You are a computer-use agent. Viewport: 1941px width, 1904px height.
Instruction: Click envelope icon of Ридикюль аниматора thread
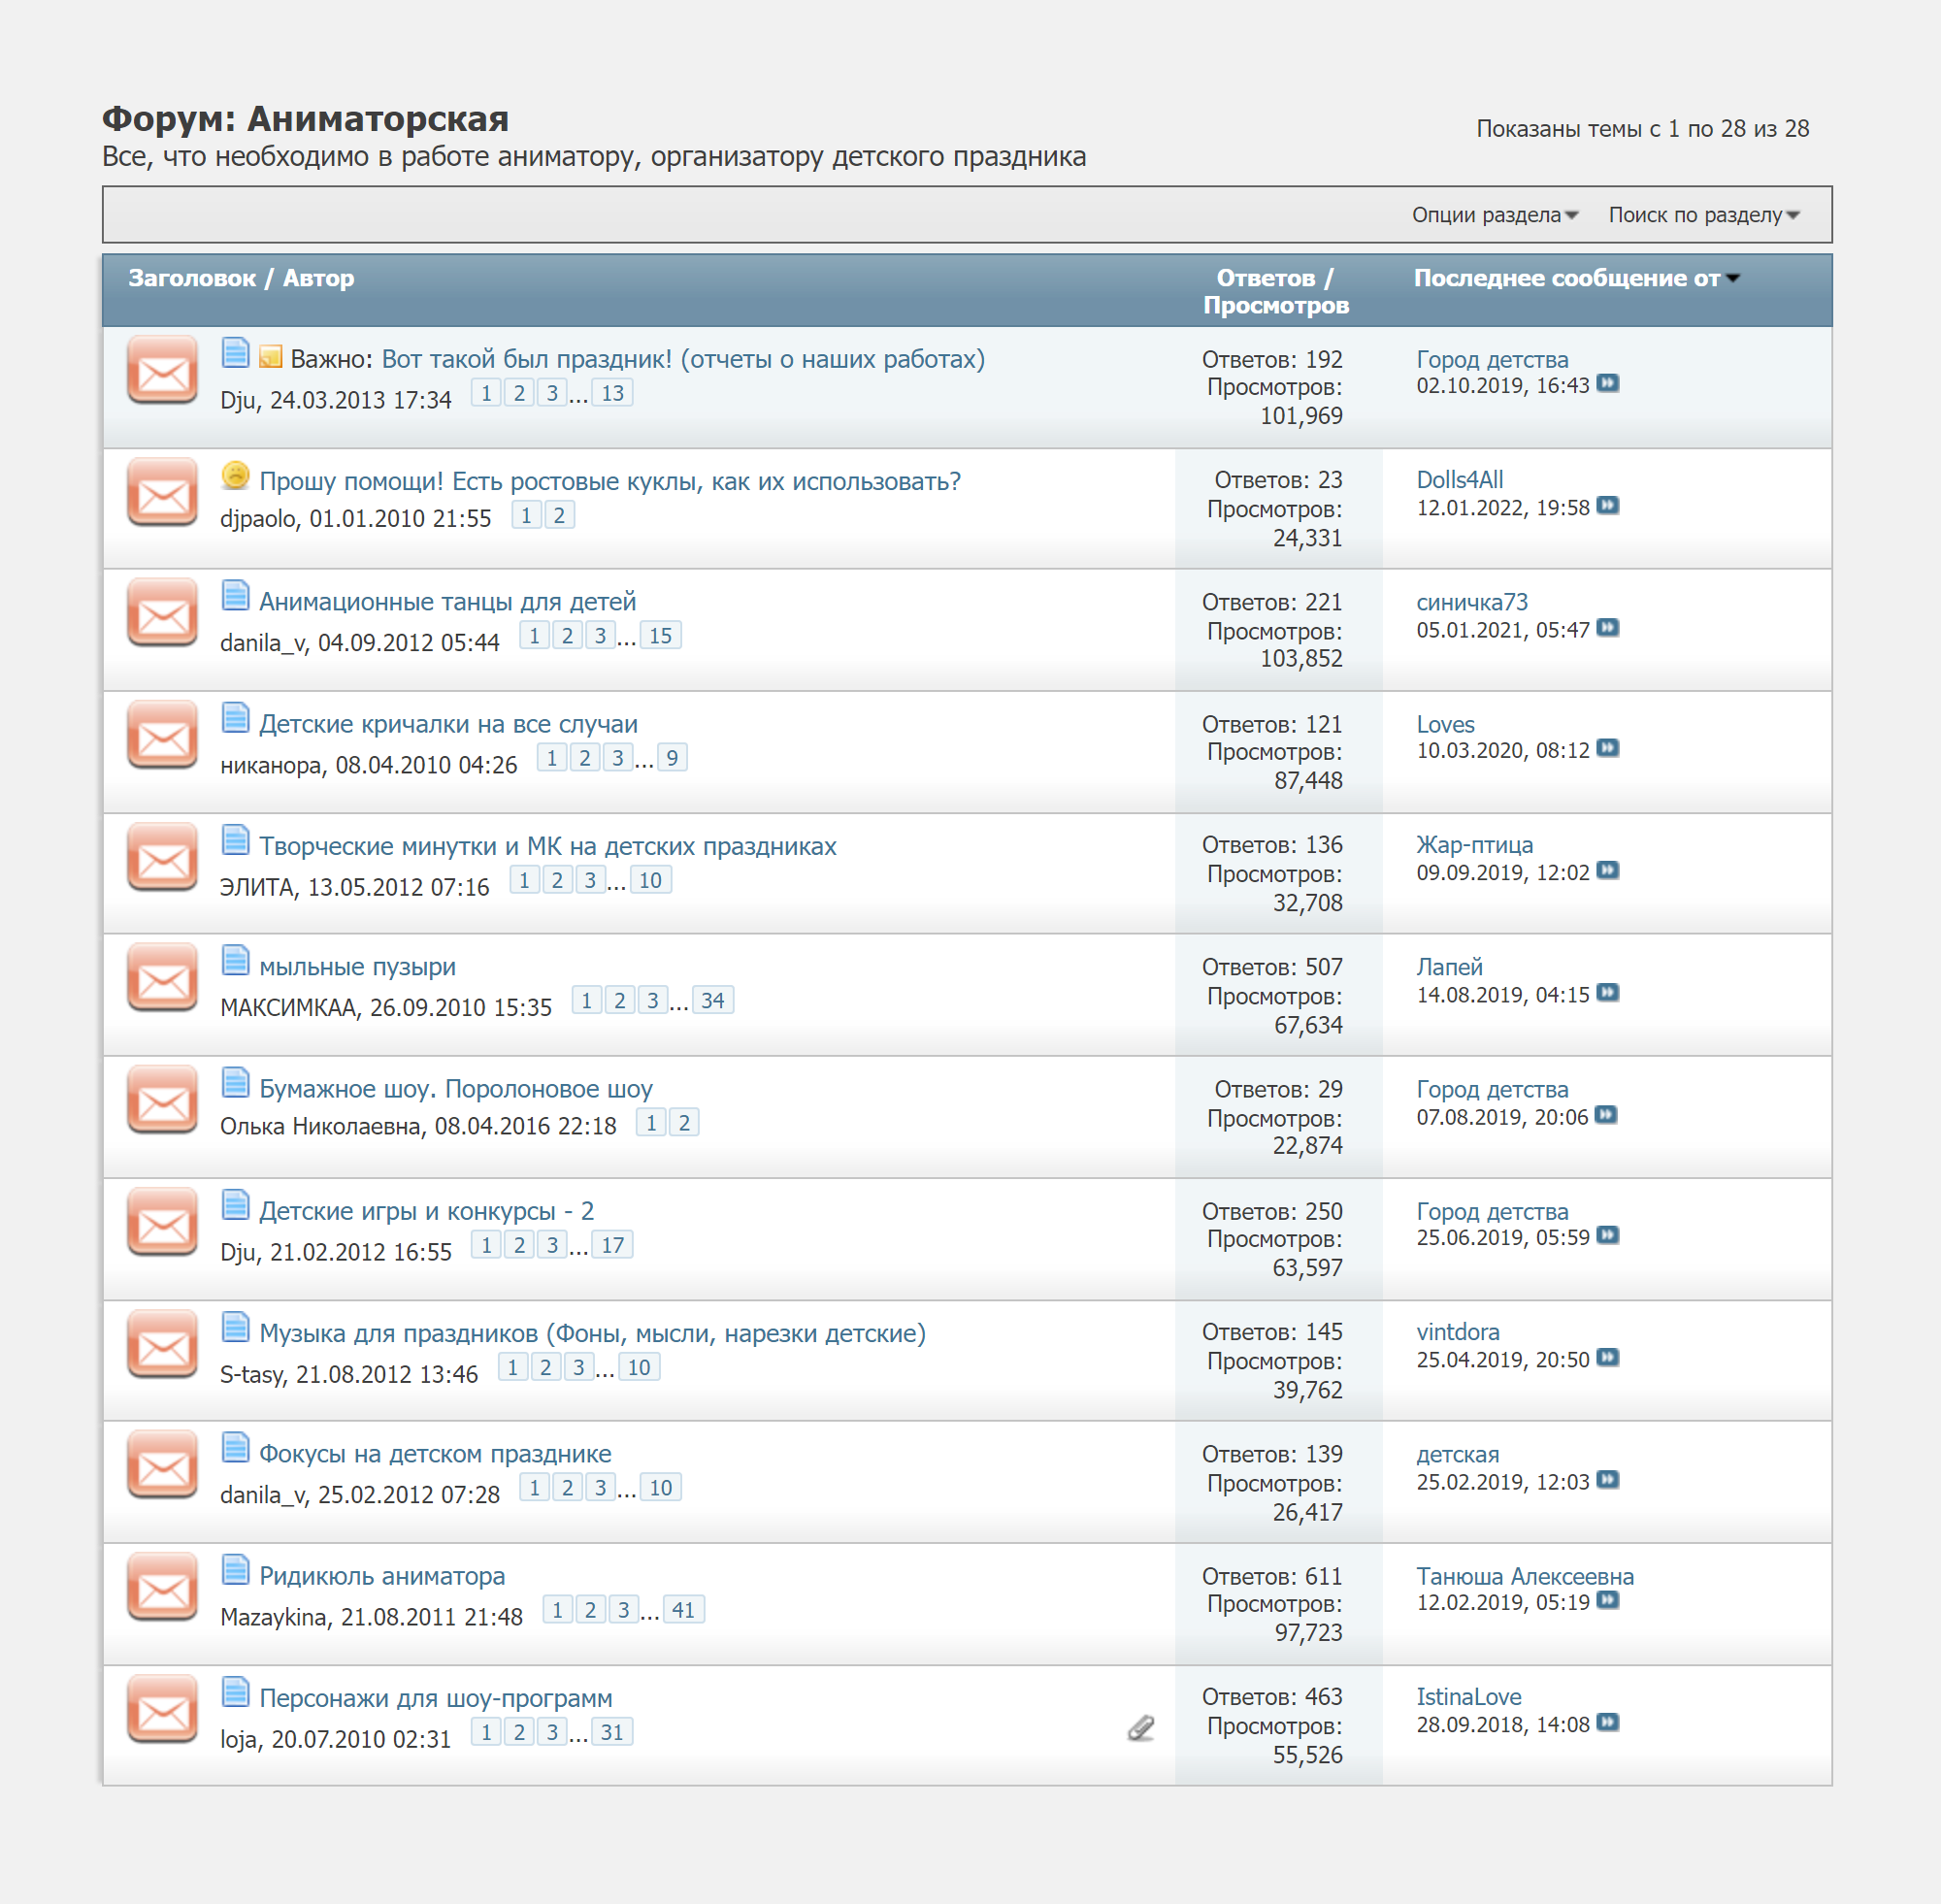click(x=162, y=1587)
